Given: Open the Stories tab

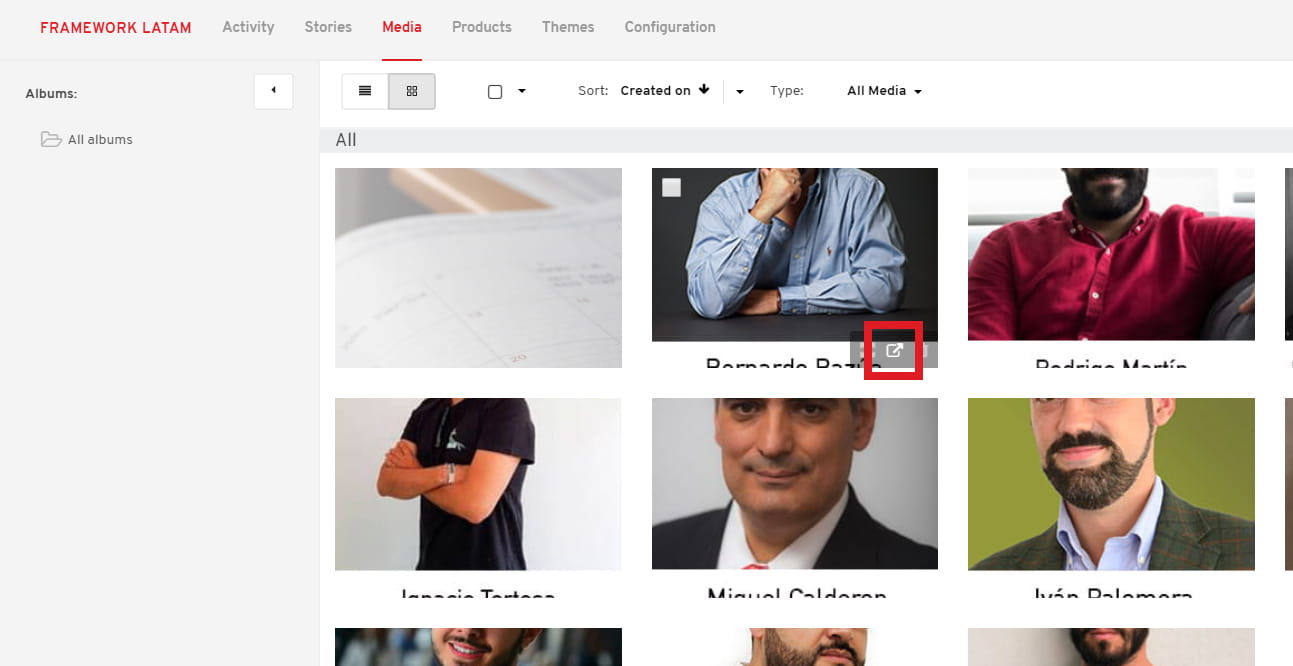Looking at the screenshot, I should click(328, 27).
